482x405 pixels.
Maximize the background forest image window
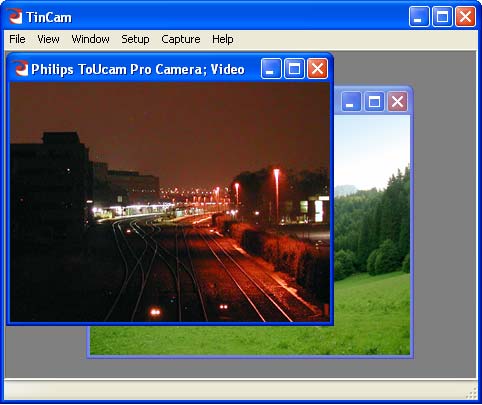(374, 102)
